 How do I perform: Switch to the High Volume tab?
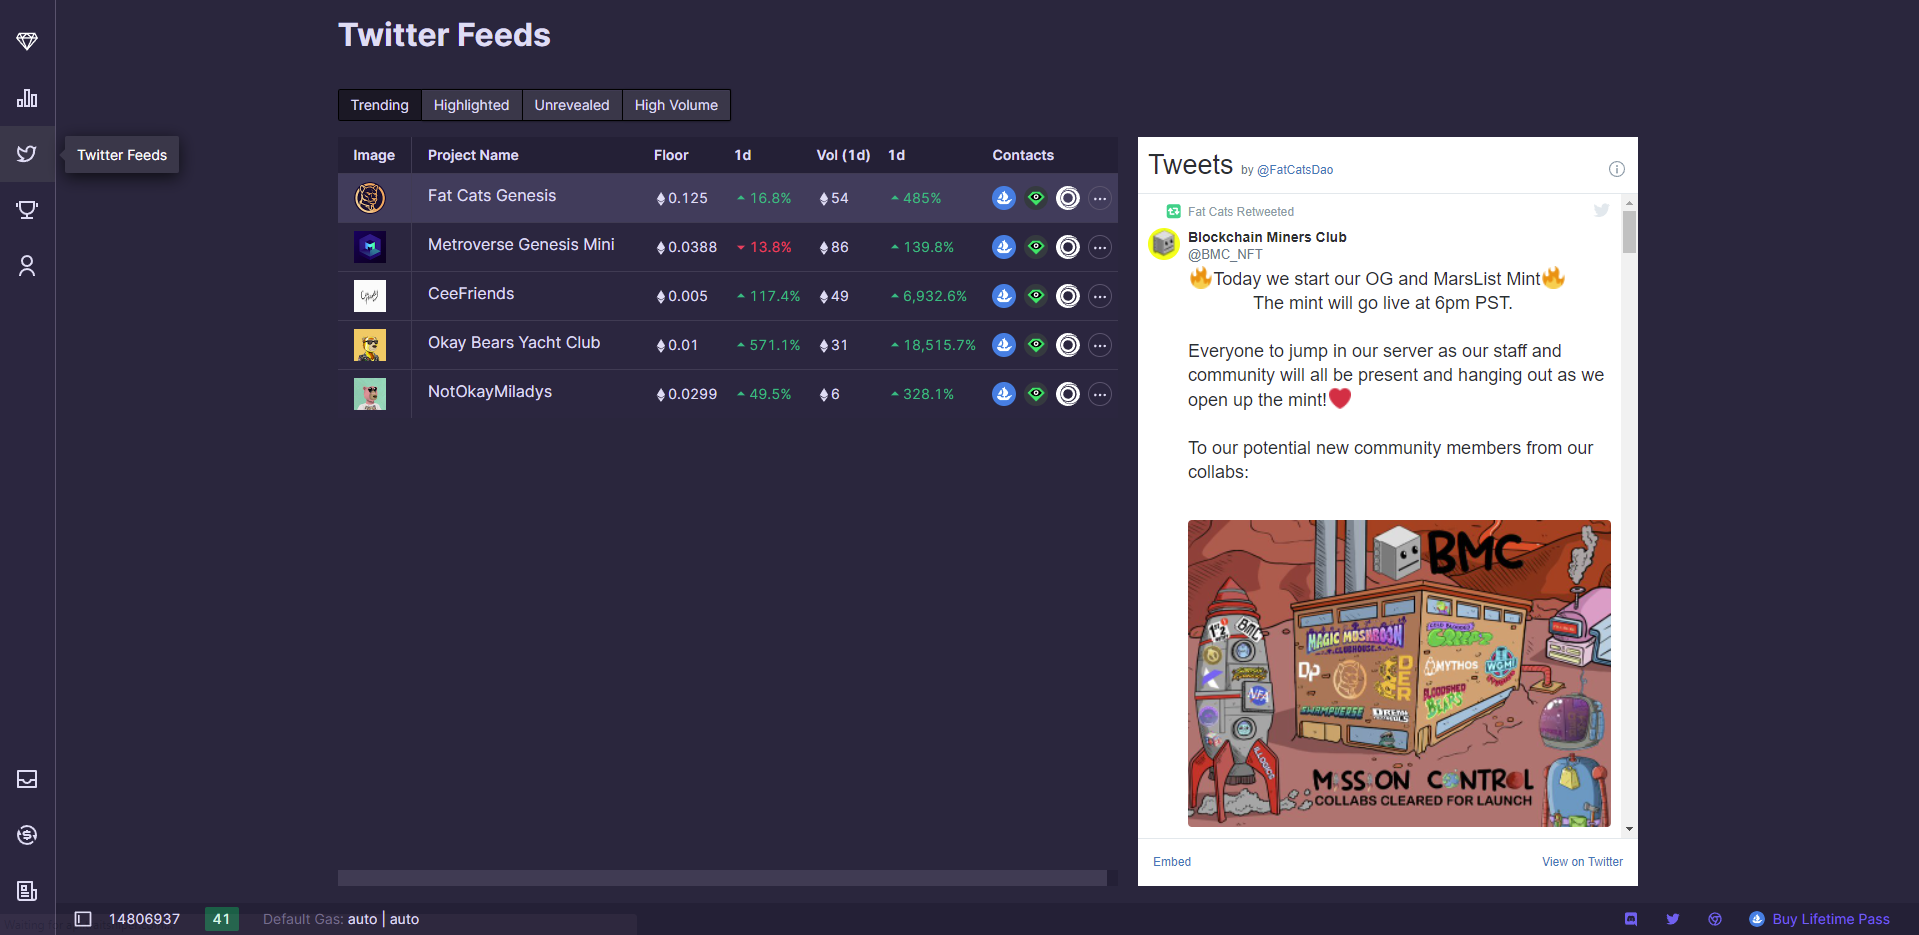click(x=676, y=105)
